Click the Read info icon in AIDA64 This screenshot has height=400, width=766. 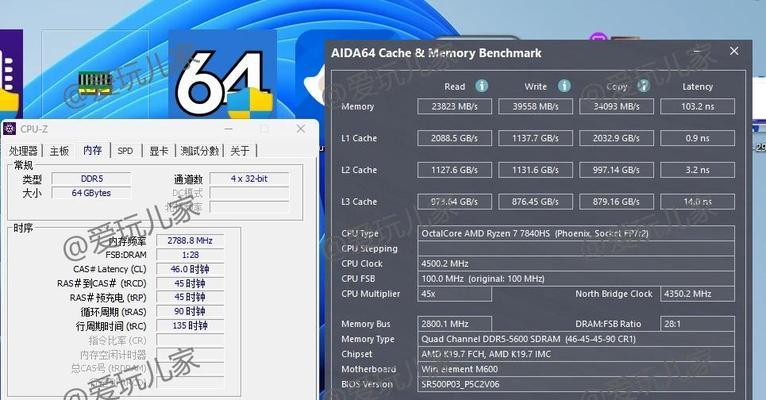(x=482, y=86)
